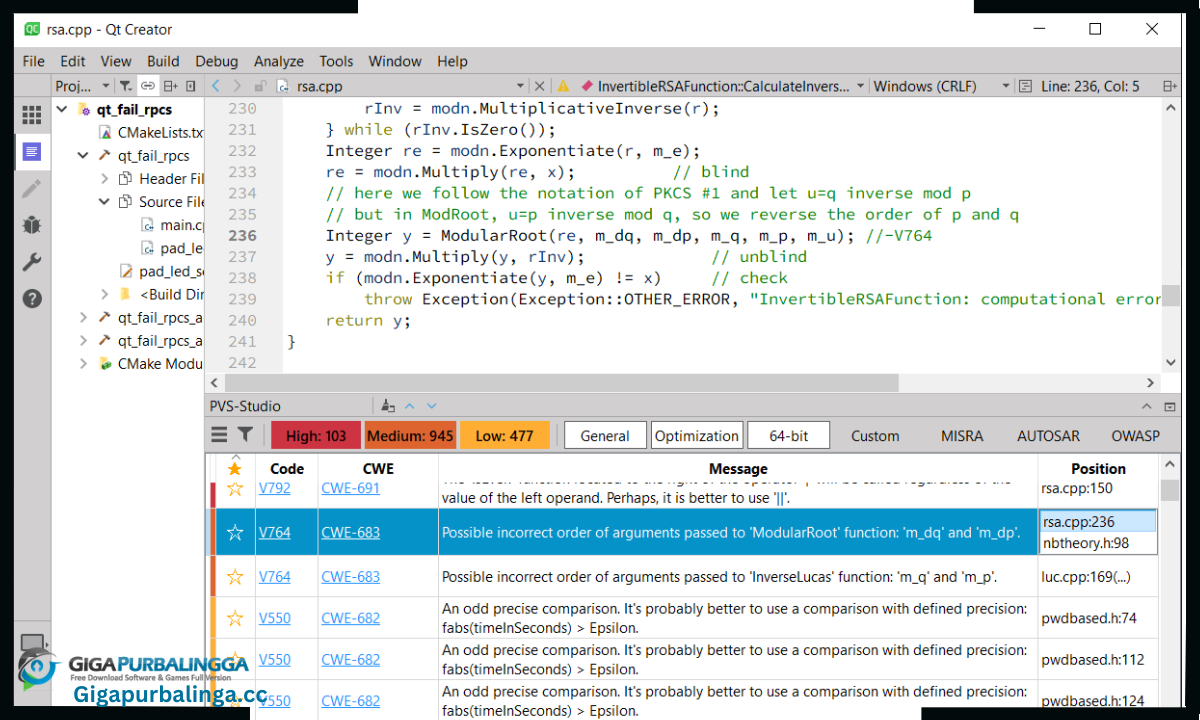Open the CWE-683 link in selected row

click(351, 533)
